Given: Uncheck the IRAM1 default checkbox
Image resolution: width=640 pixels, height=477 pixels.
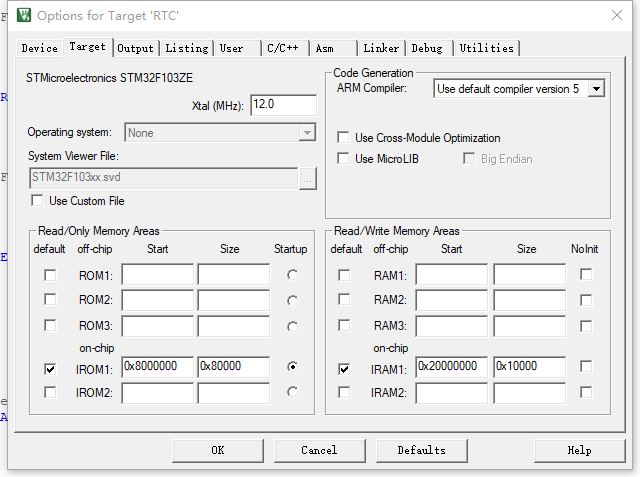Looking at the screenshot, I should point(344,369).
